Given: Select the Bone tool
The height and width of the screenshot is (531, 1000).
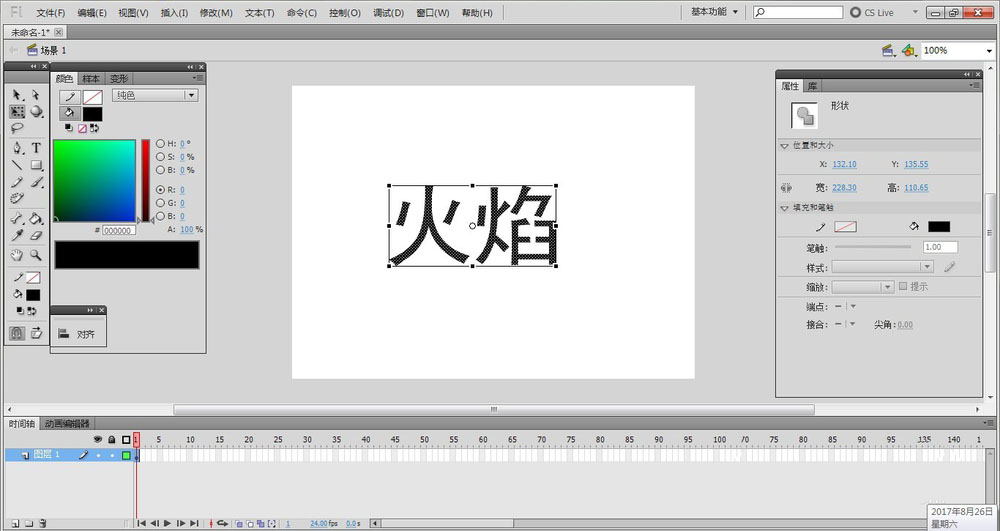Looking at the screenshot, I should coord(17,218).
